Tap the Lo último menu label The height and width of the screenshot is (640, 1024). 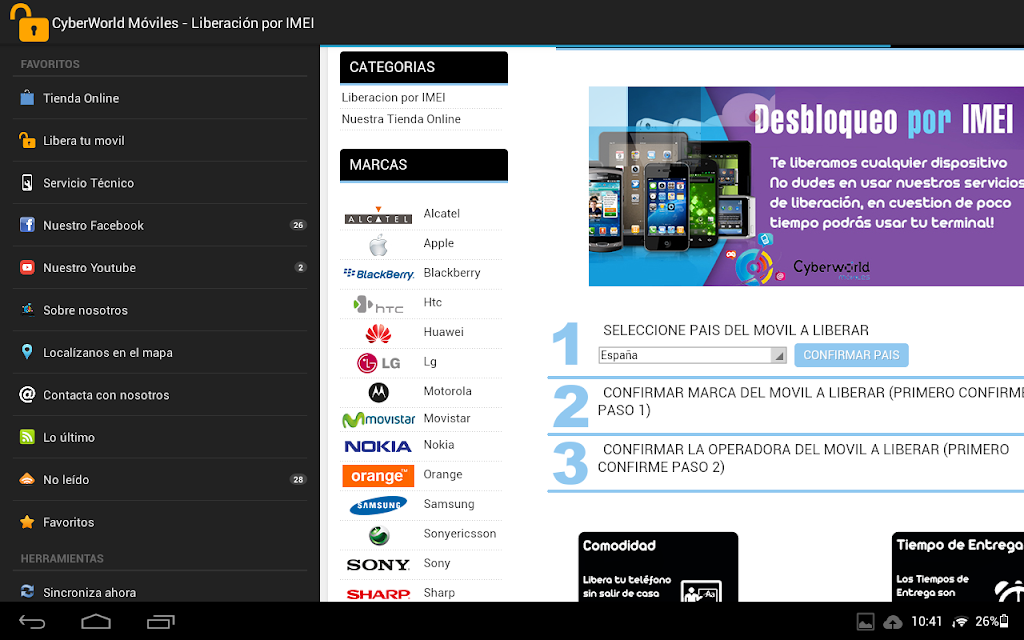(x=69, y=438)
